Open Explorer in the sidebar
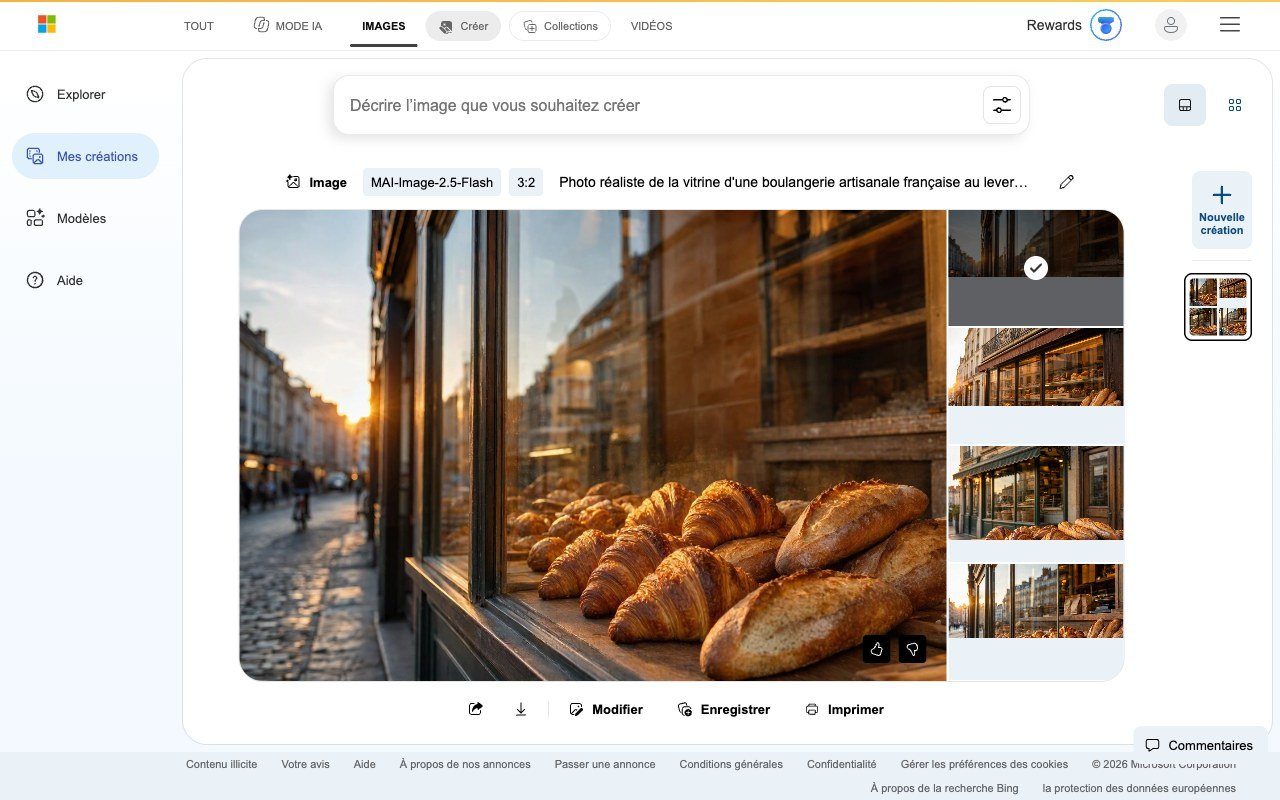This screenshot has width=1280, height=800. click(x=66, y=94)
